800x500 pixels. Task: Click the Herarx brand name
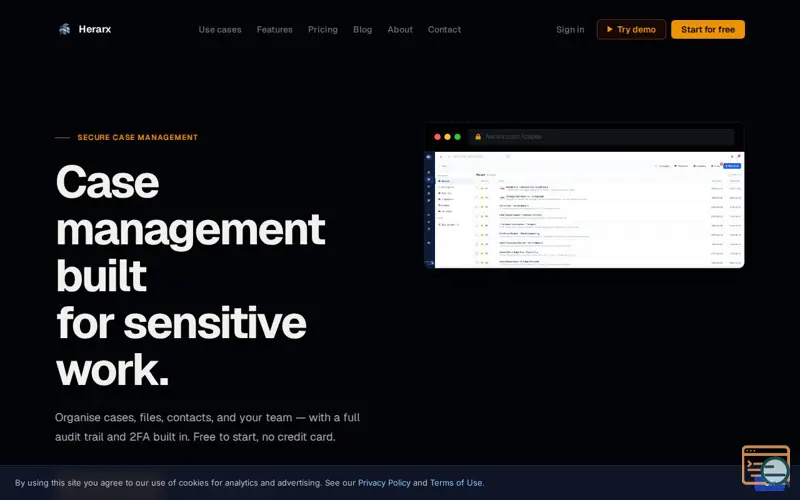coord(95,29)
